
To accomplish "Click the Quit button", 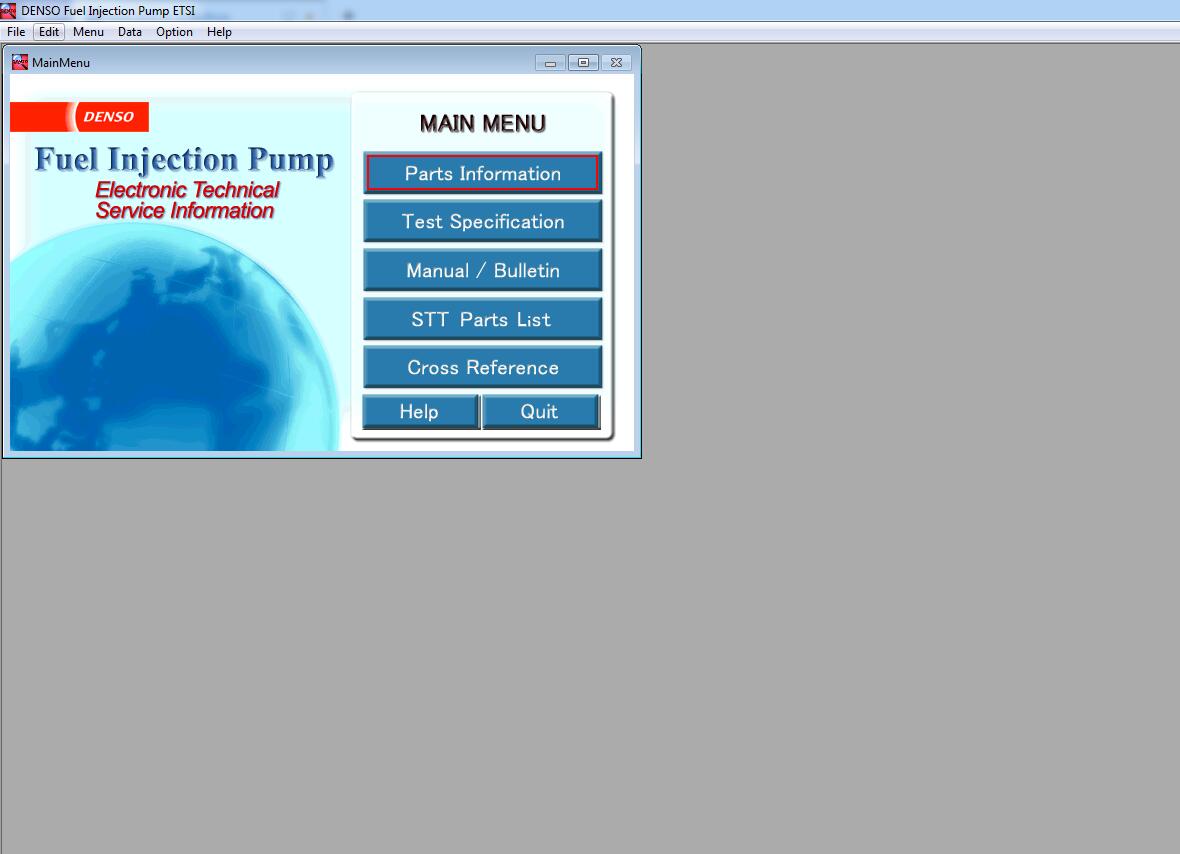I will pos(540,412).
